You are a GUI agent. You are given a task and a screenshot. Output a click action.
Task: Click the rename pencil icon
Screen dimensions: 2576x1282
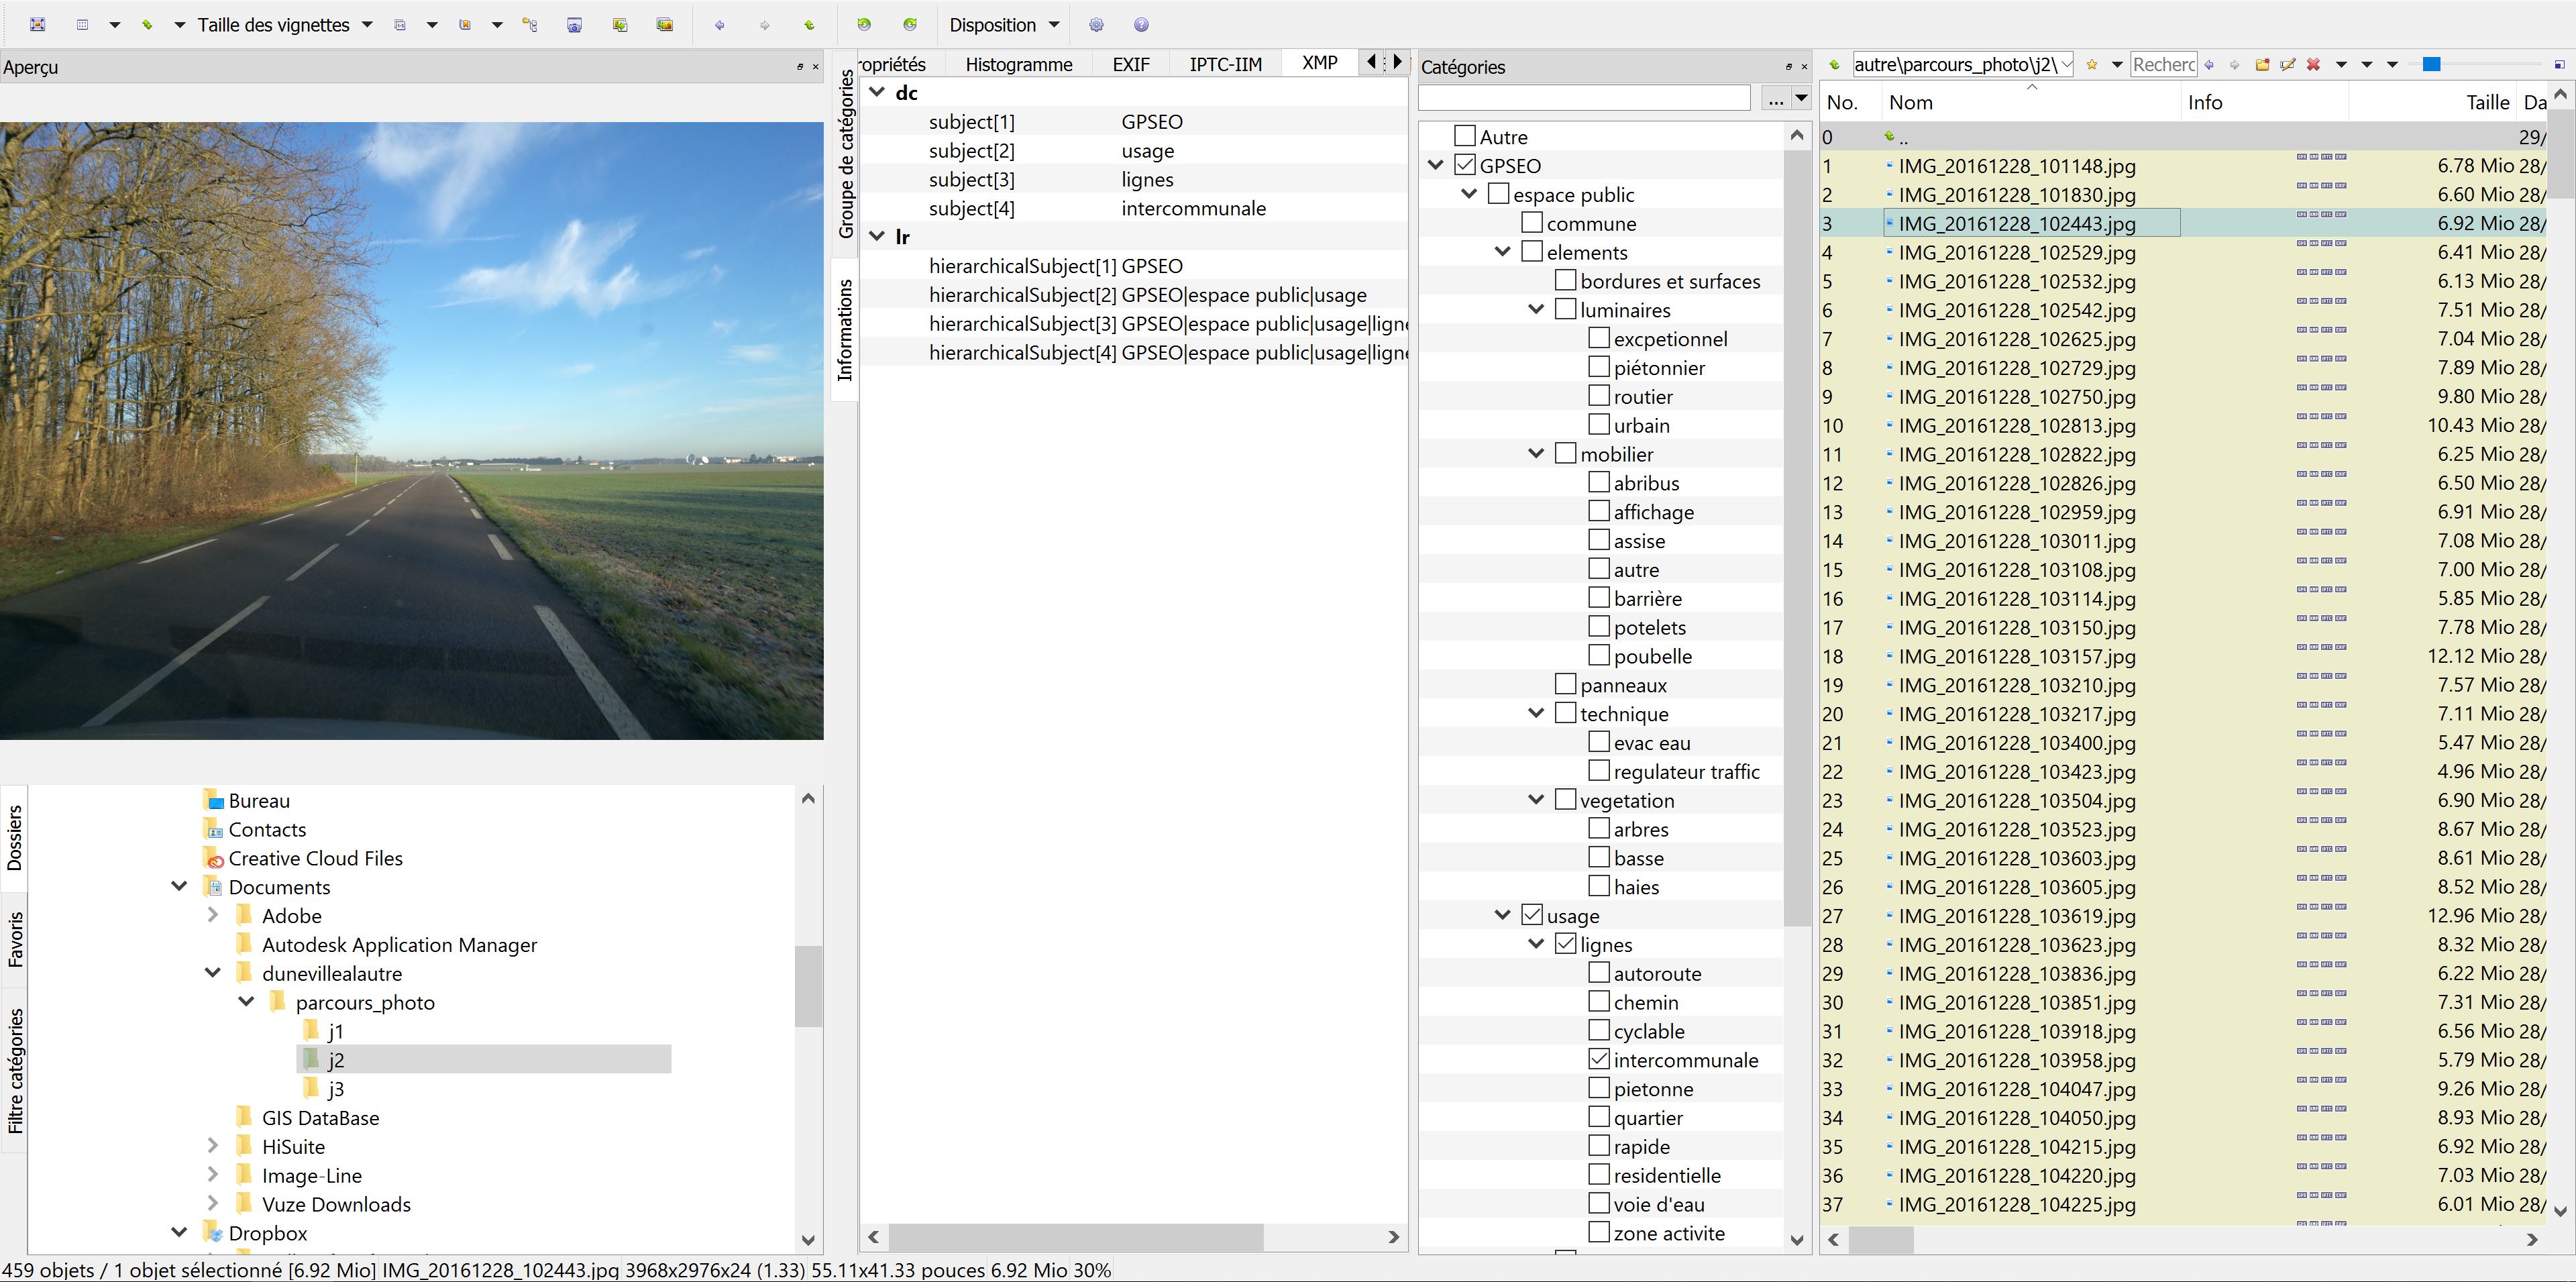(2287, 65)
